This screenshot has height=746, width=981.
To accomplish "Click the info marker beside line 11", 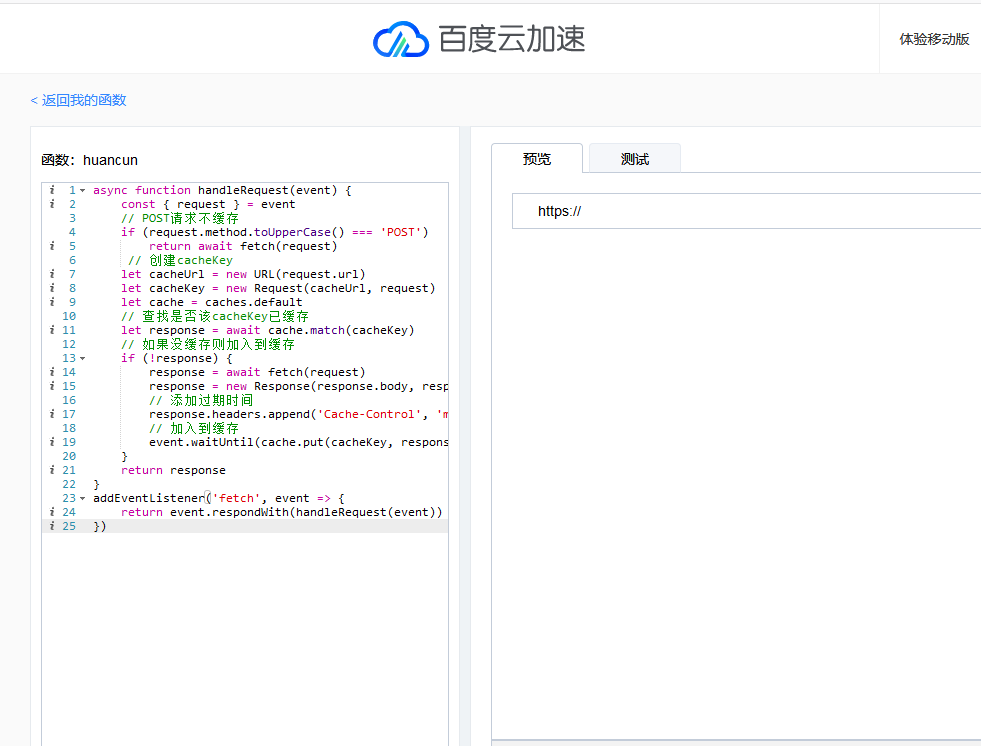I will tap(51, 330).
